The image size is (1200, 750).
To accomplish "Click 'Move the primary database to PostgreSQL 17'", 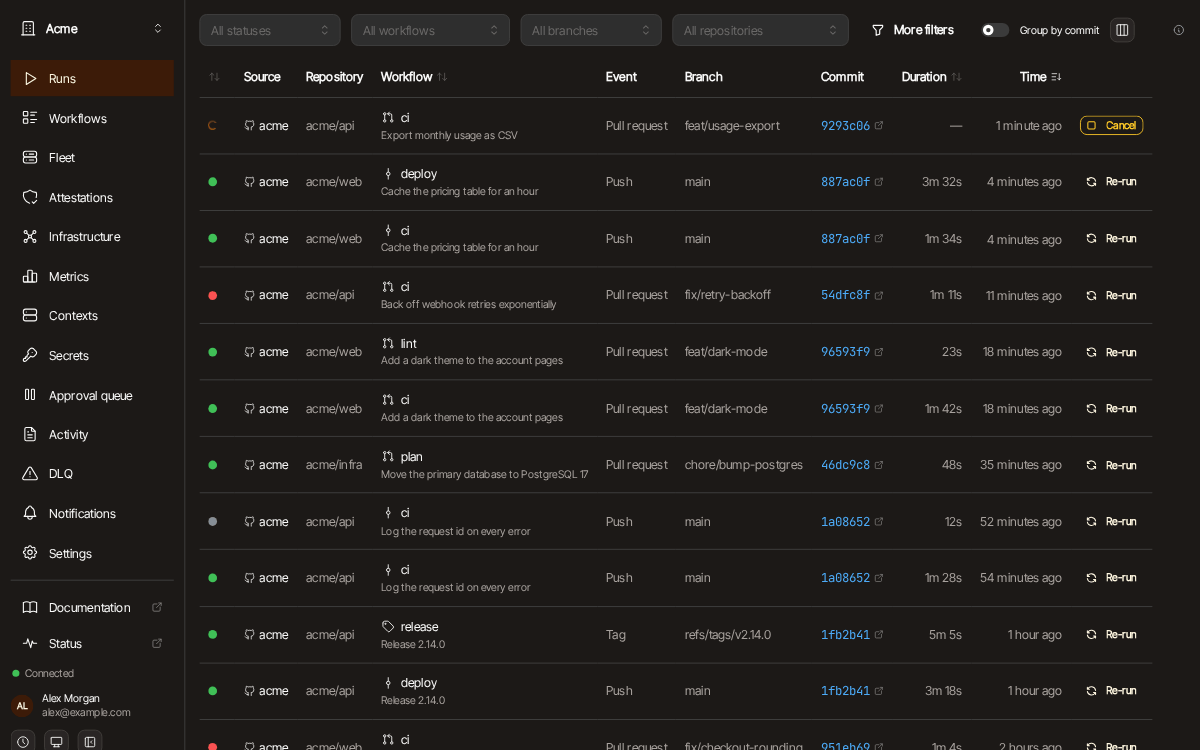I will 484,474.
